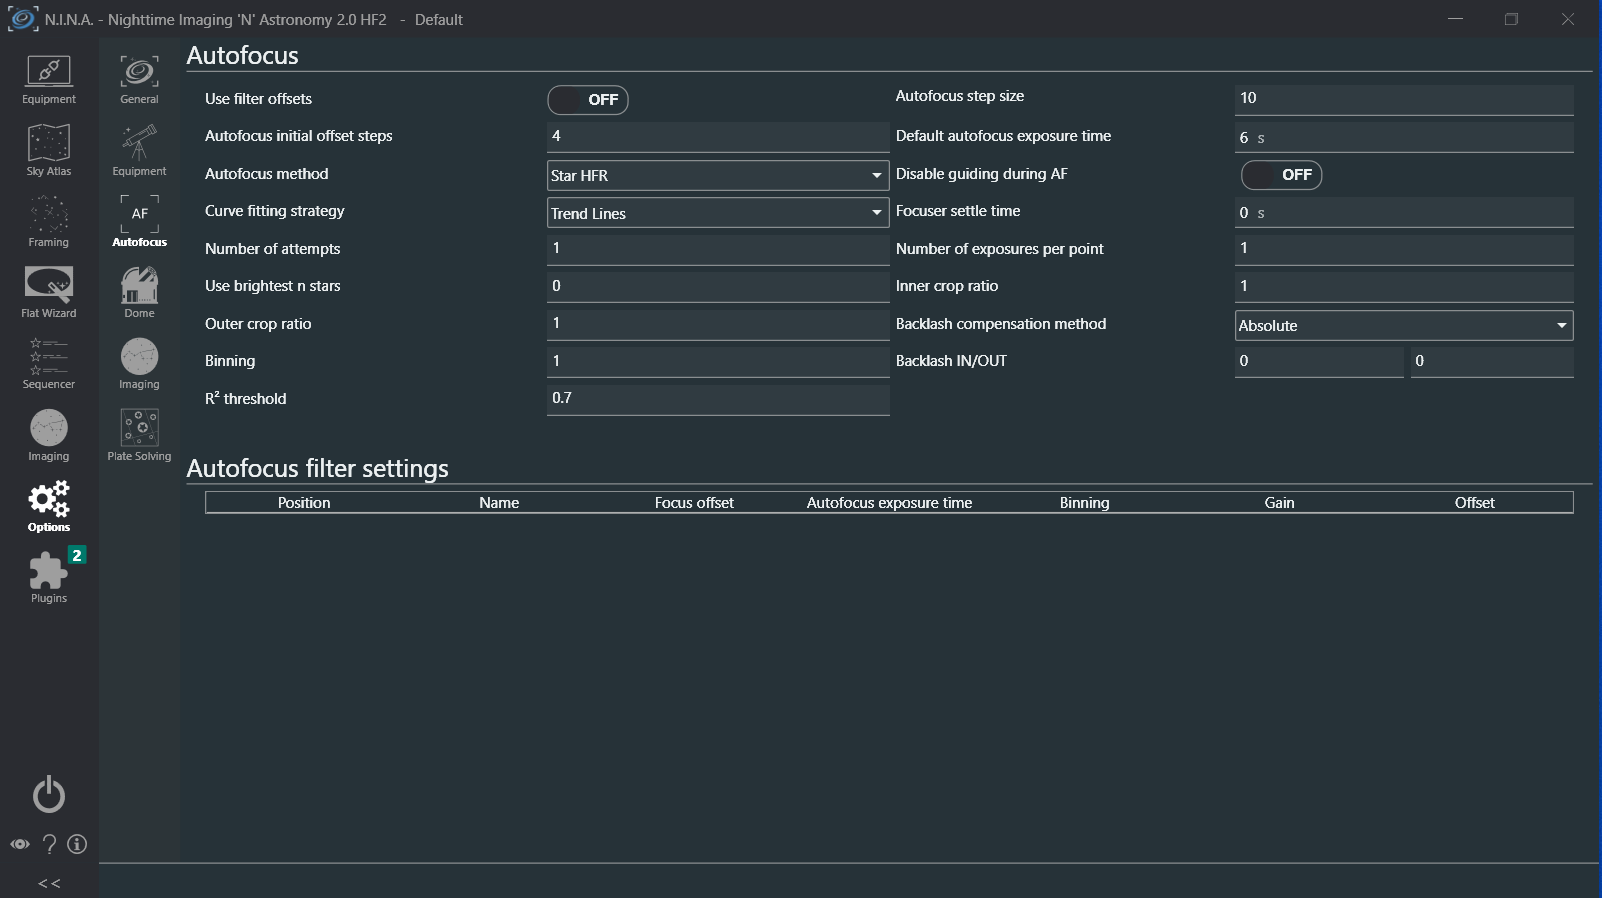The width and height of the screenshot is (1602, 898).
Task: Open Plate Solving options tab
Action: [139, 436]
